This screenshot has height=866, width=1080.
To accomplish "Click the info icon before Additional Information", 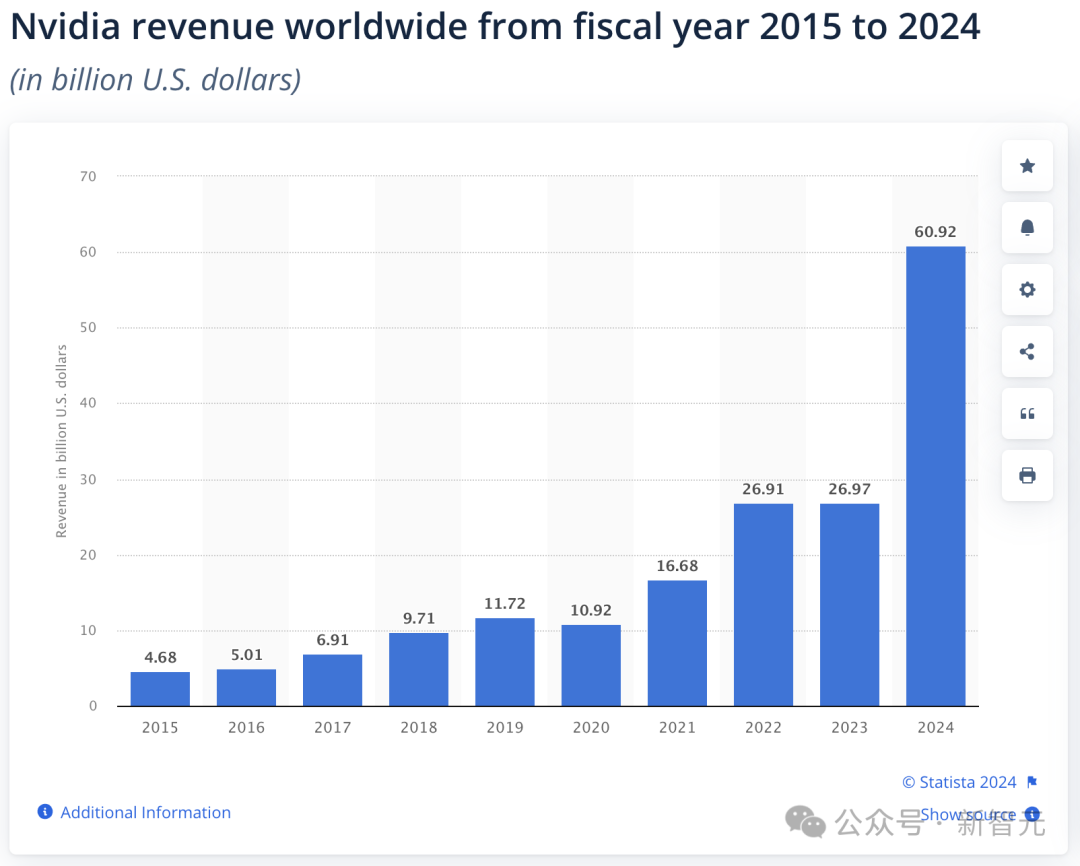I will coord(45,812).
